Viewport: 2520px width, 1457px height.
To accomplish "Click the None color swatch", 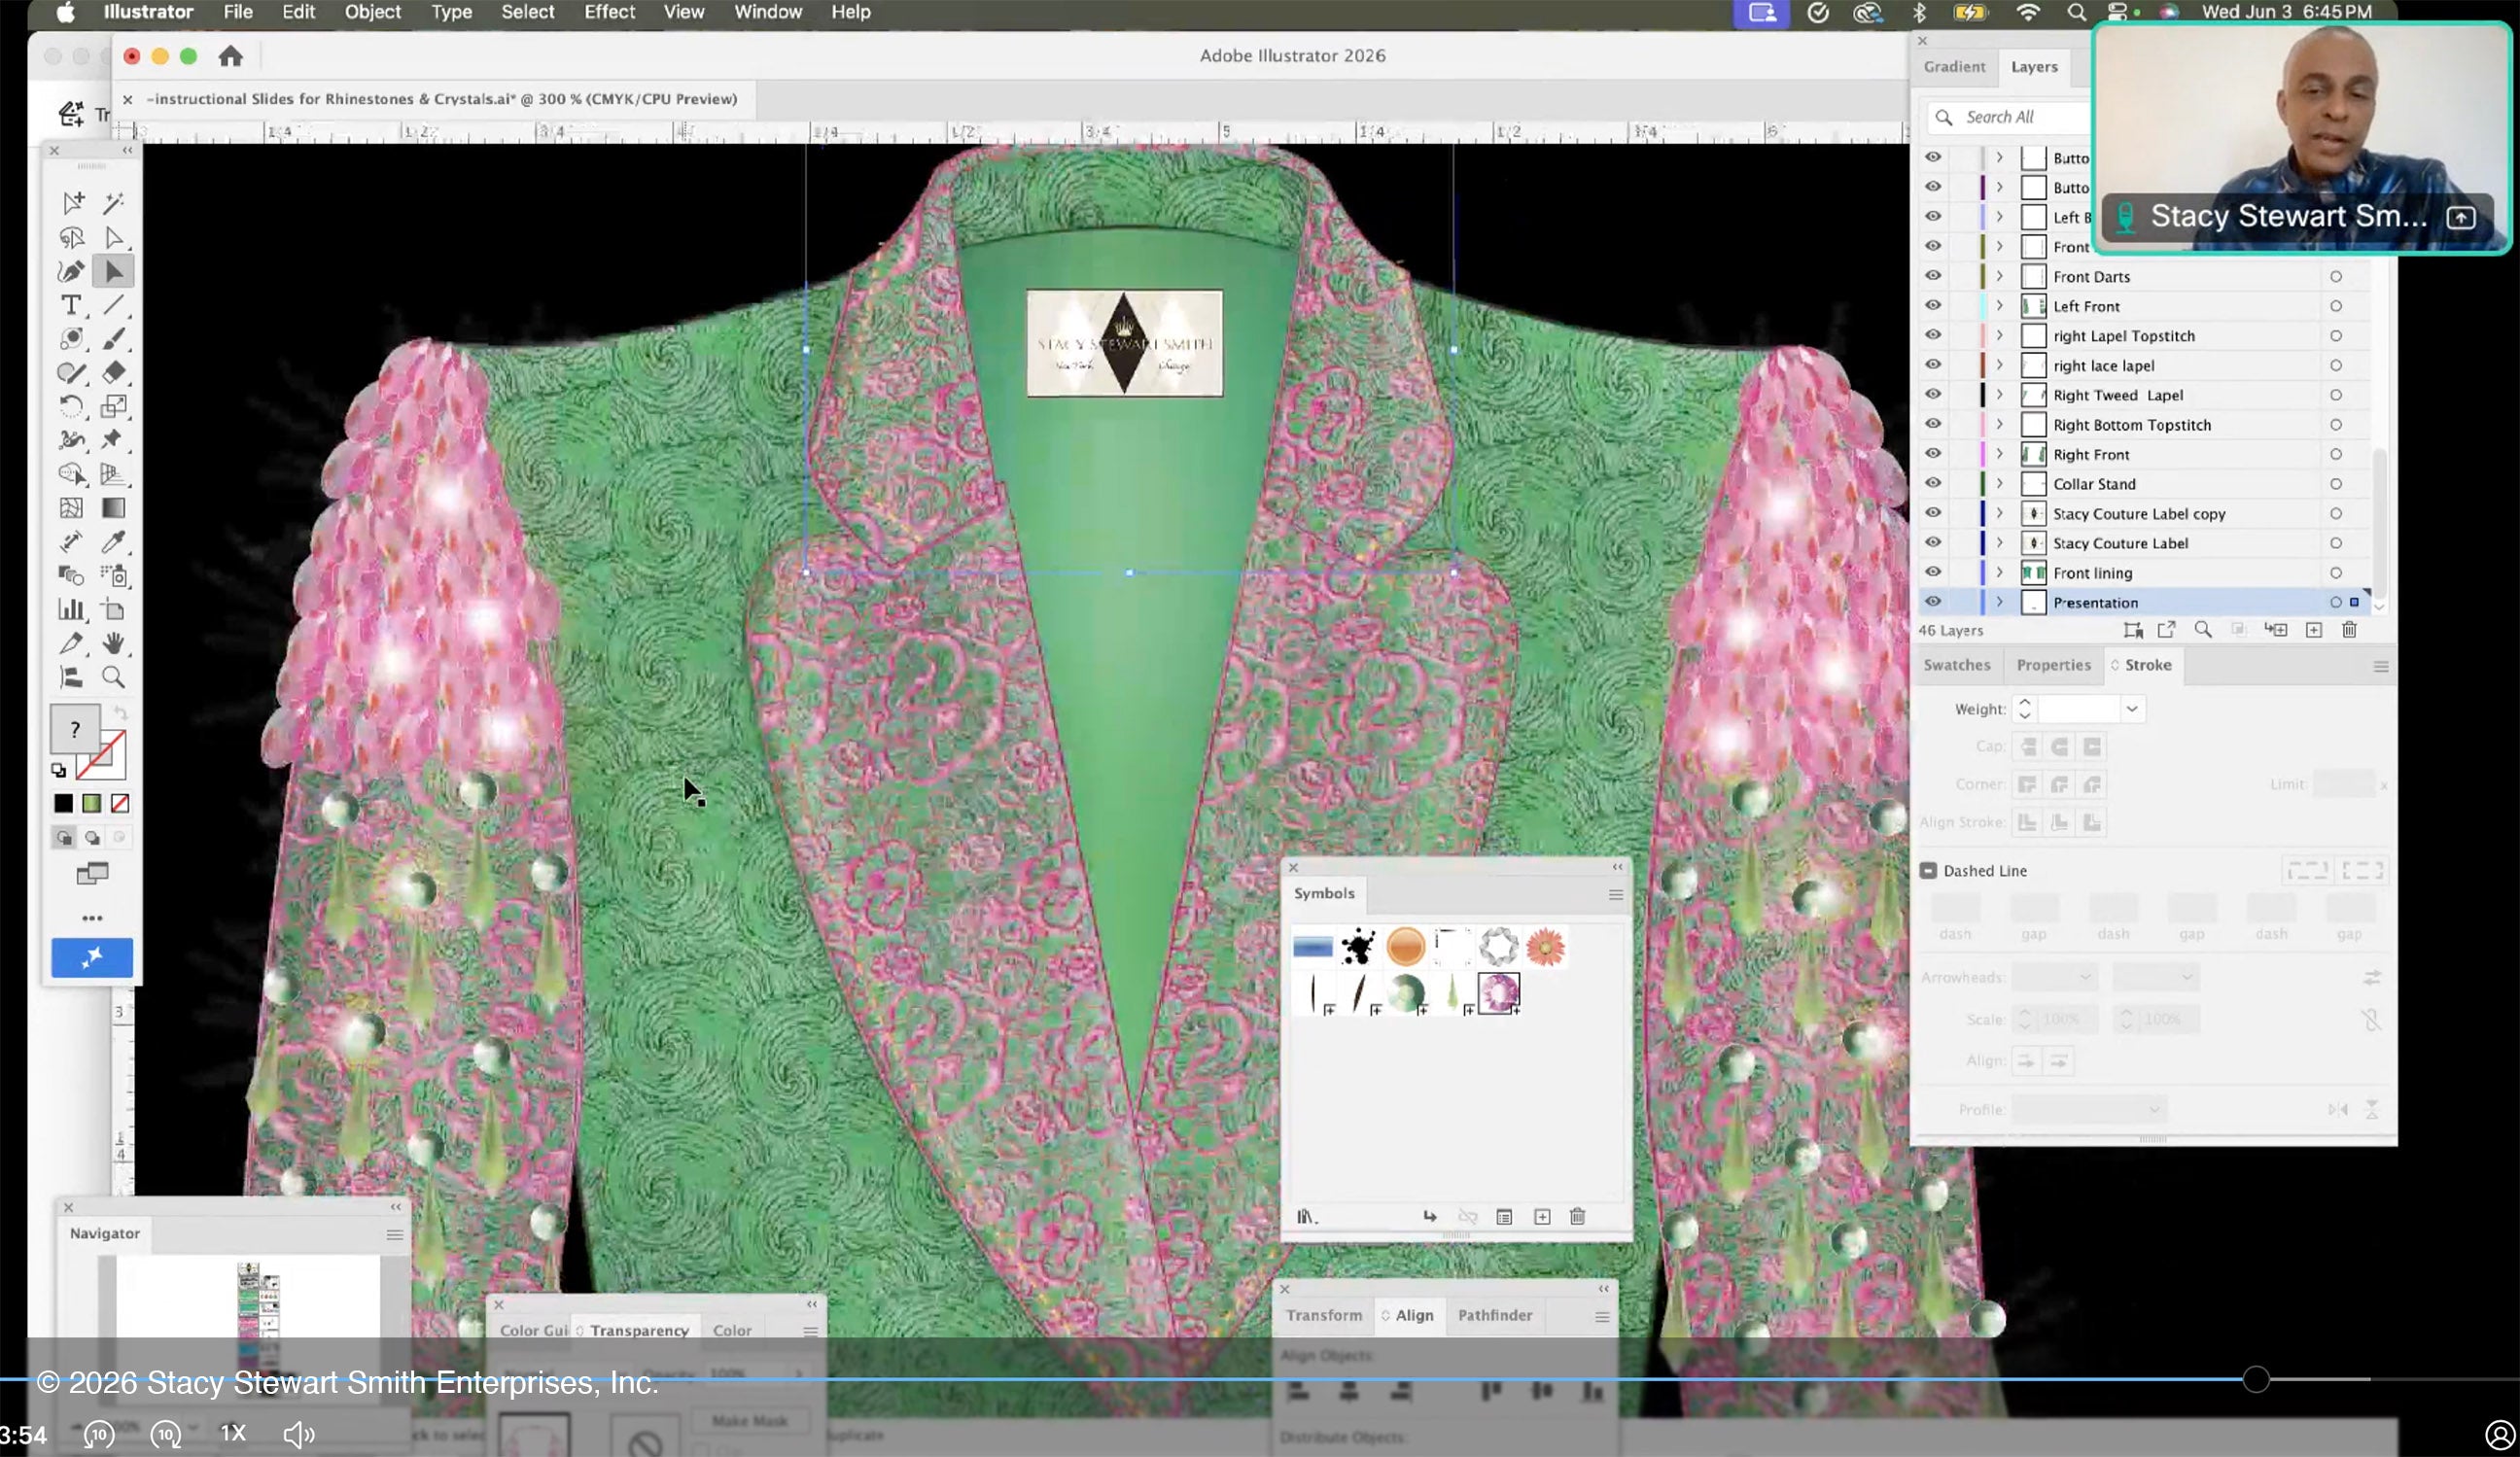I will coord(120,803).
